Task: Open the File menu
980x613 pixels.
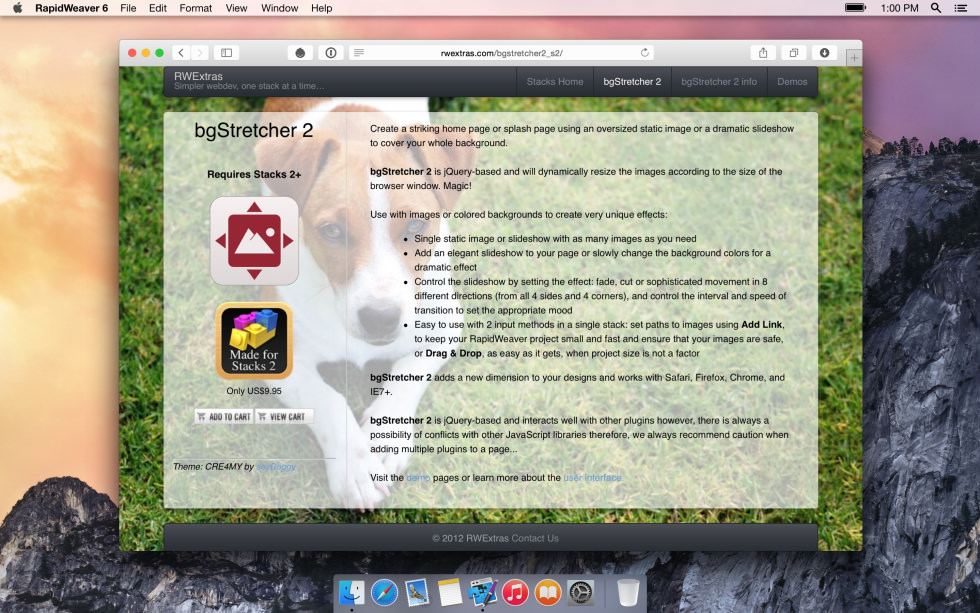Action: 128,8
